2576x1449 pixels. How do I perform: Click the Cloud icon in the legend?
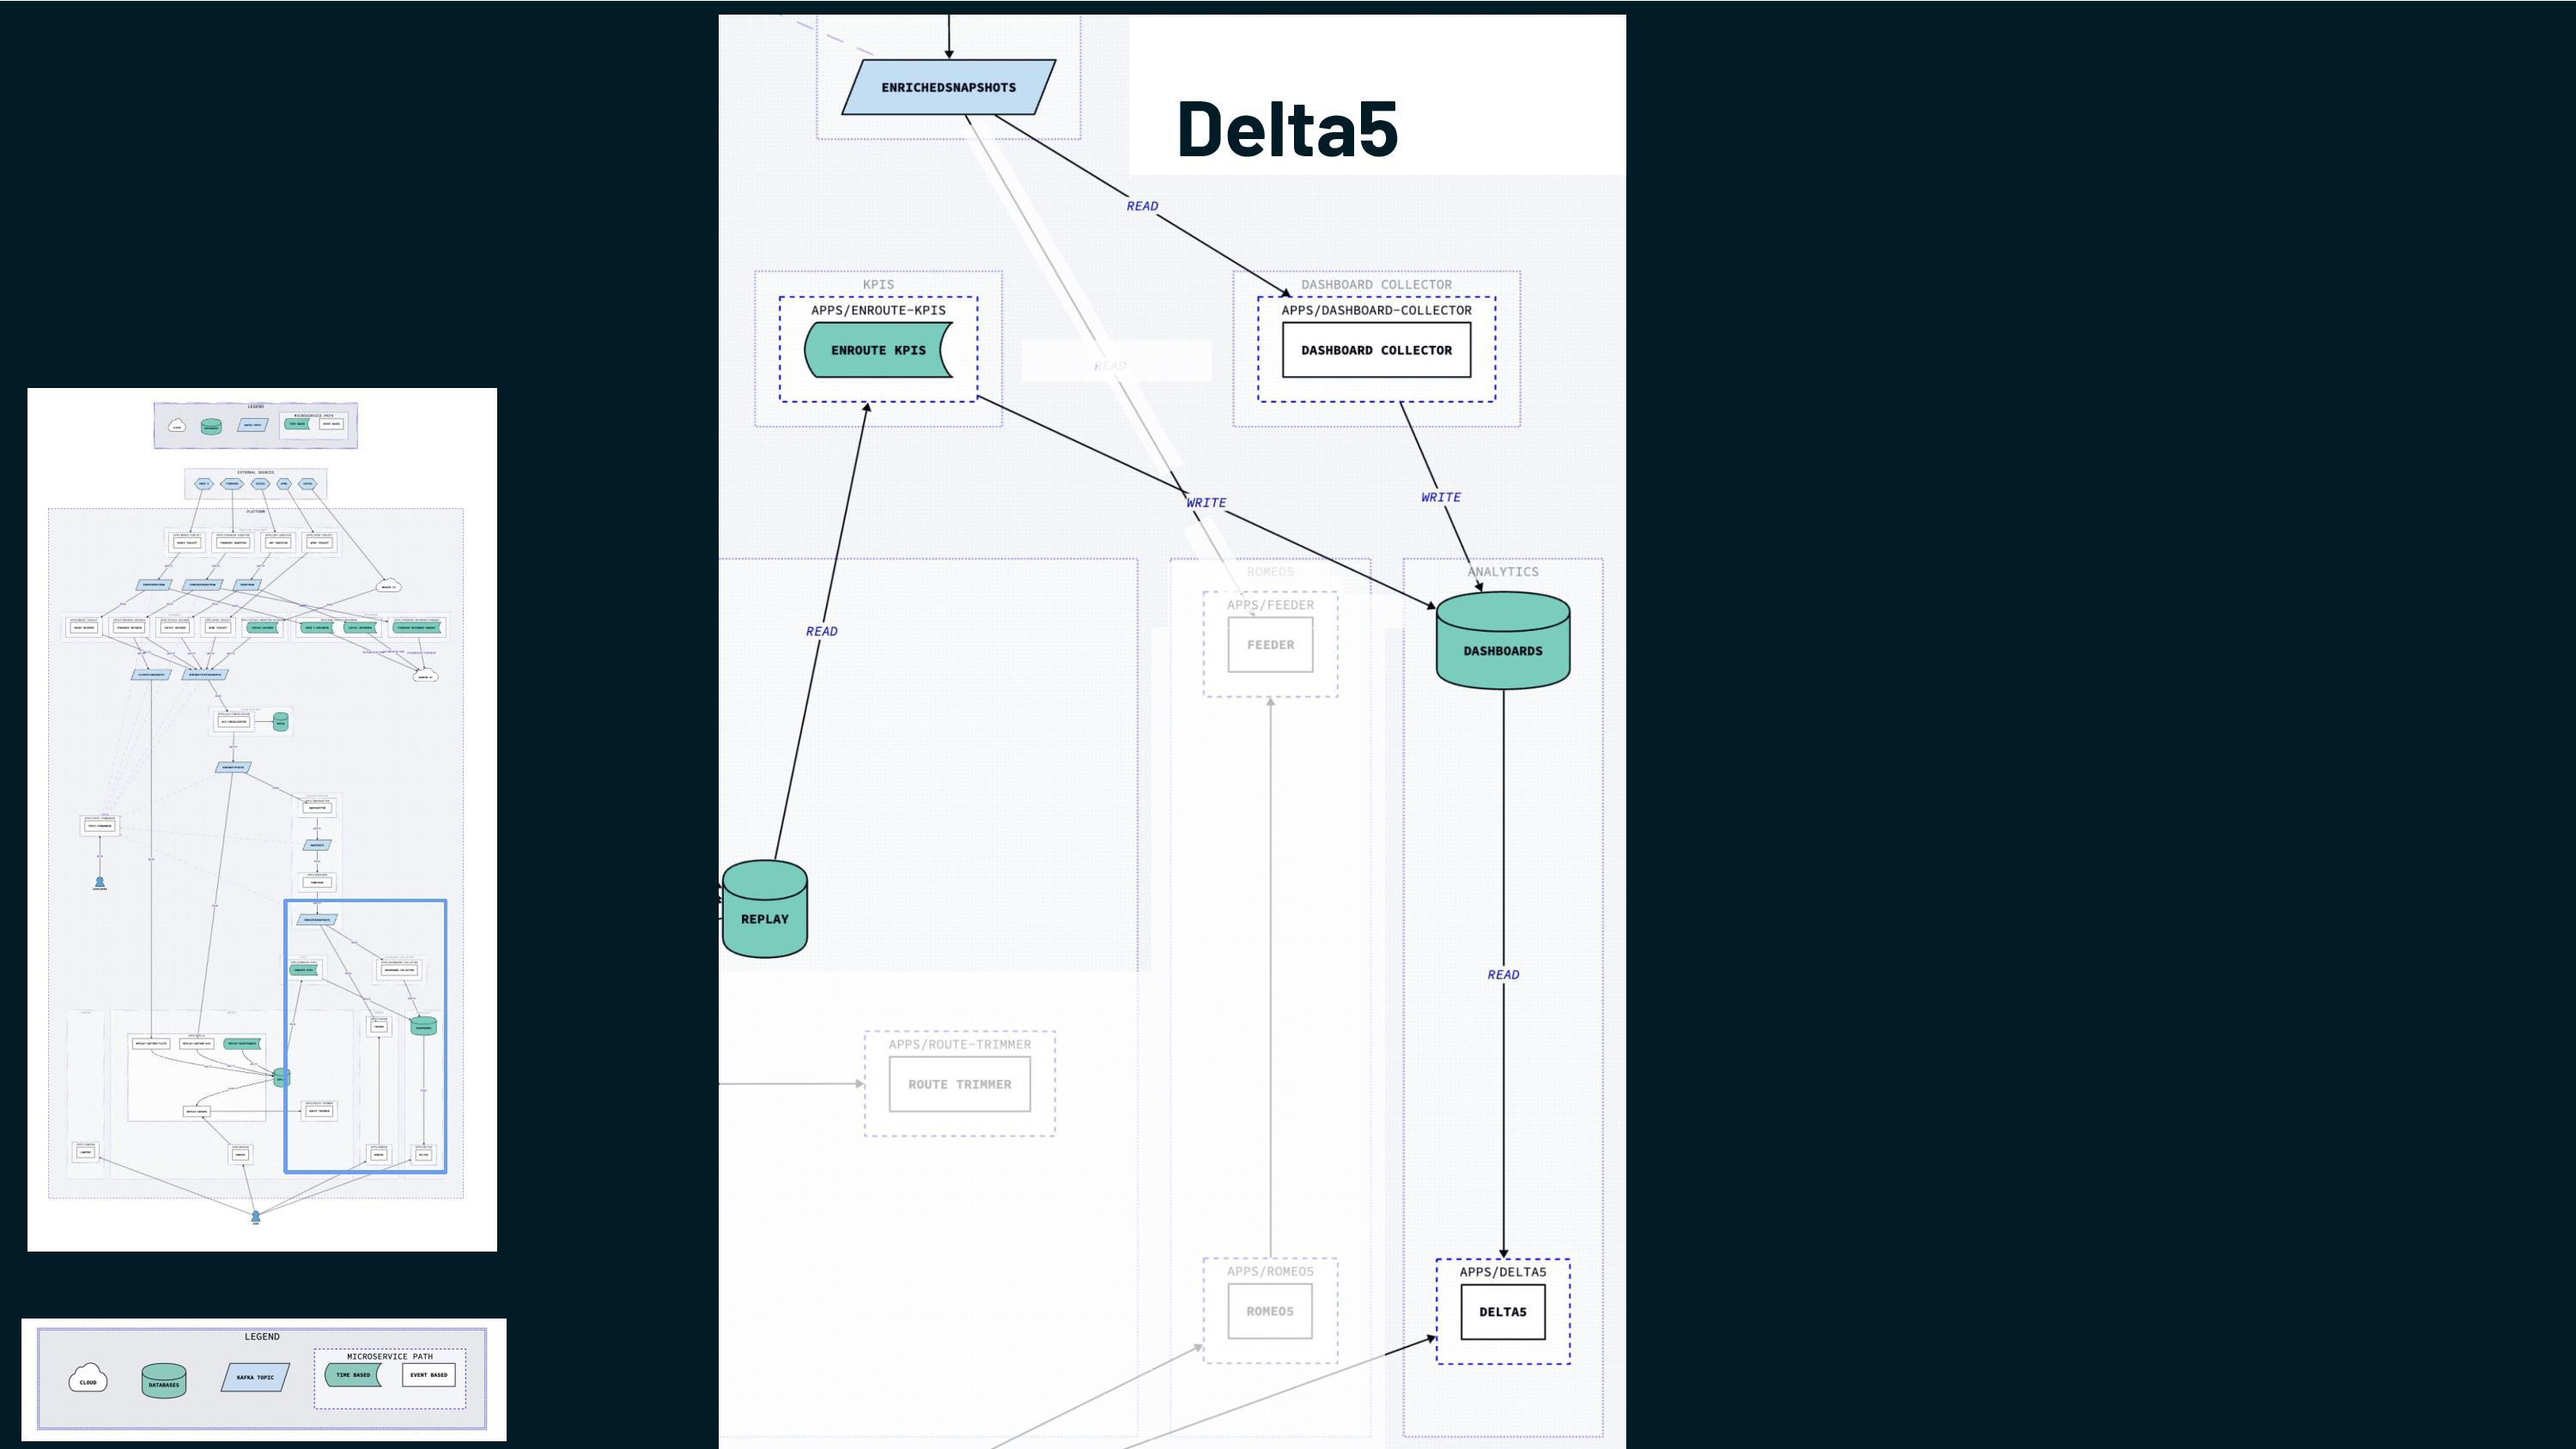[88, 1379]
